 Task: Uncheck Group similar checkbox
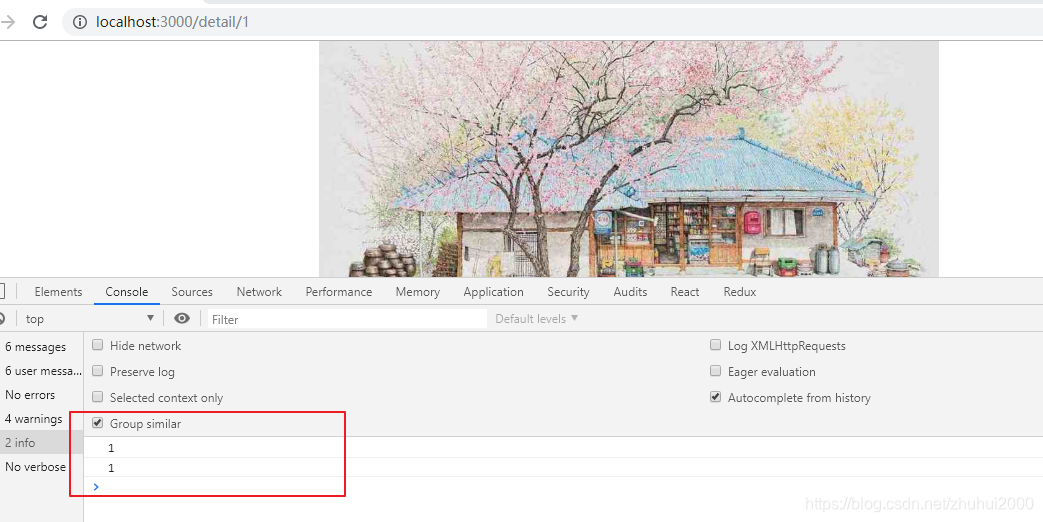tap(98, 423)
